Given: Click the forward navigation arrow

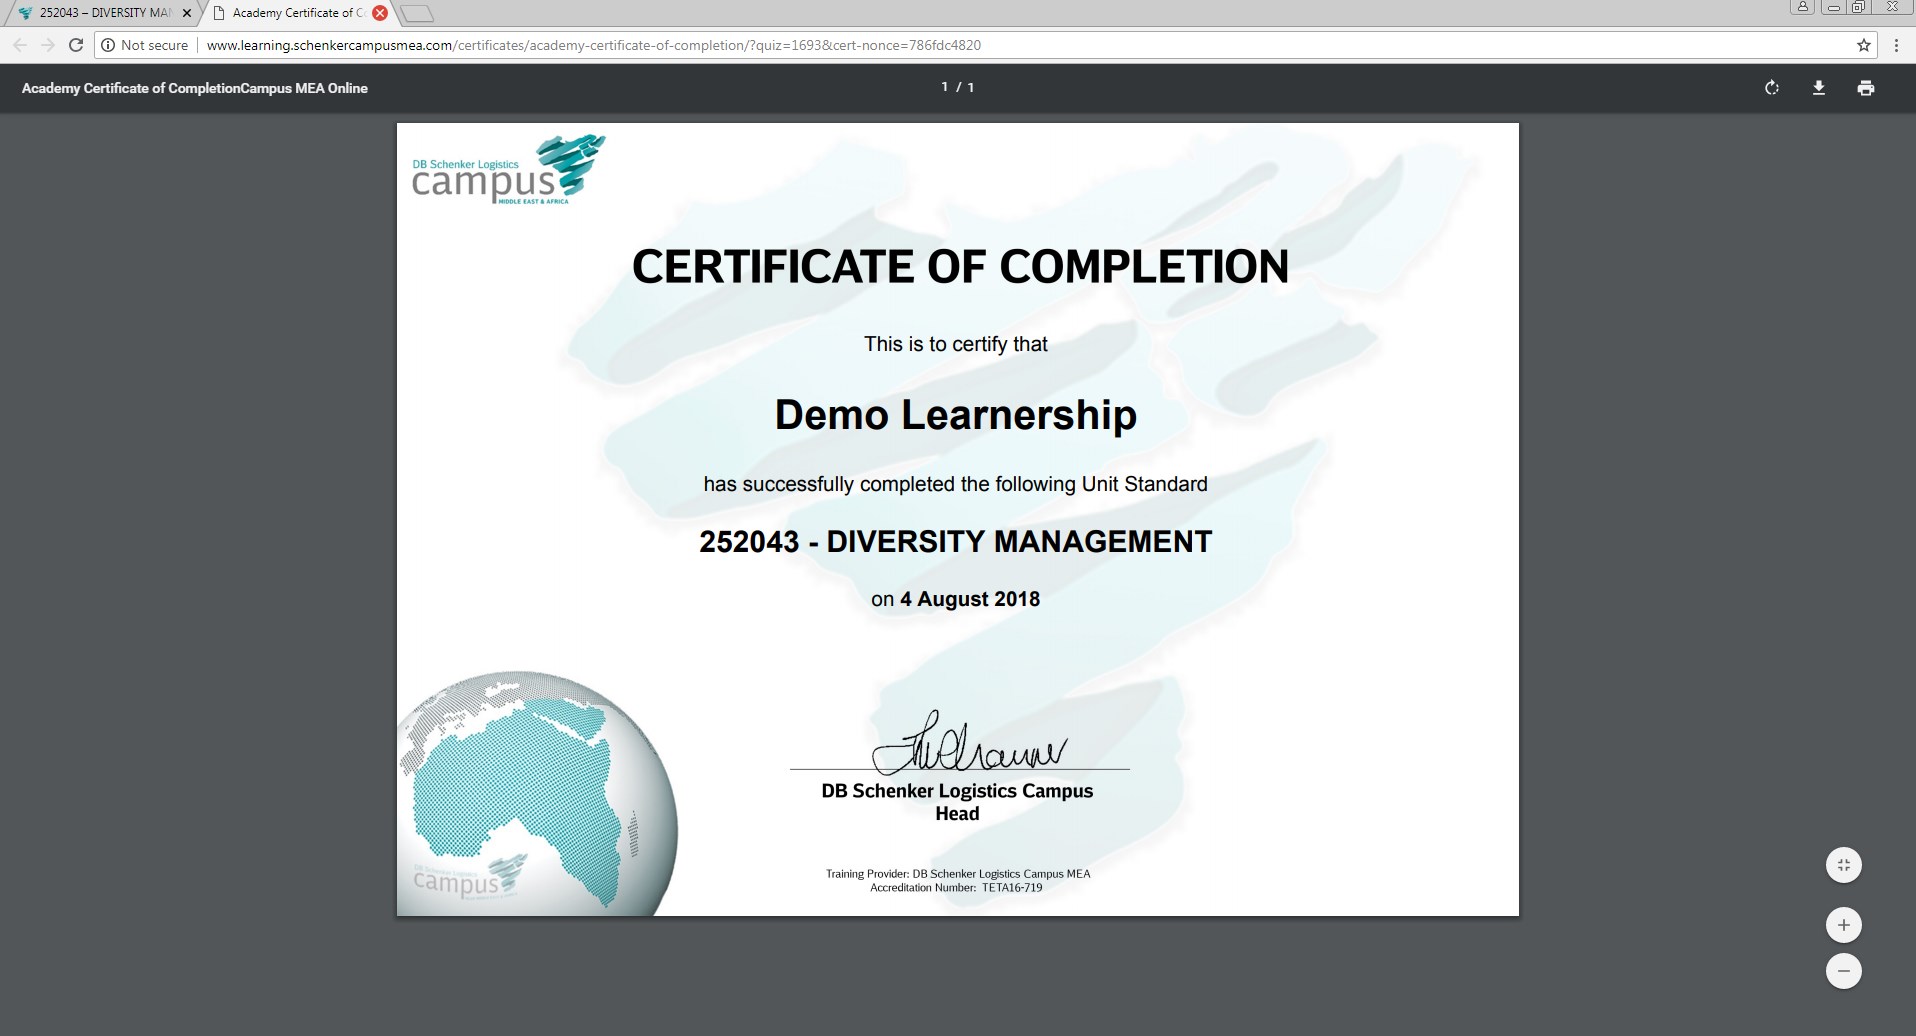Looking at the screenshot, I should 47,45.
